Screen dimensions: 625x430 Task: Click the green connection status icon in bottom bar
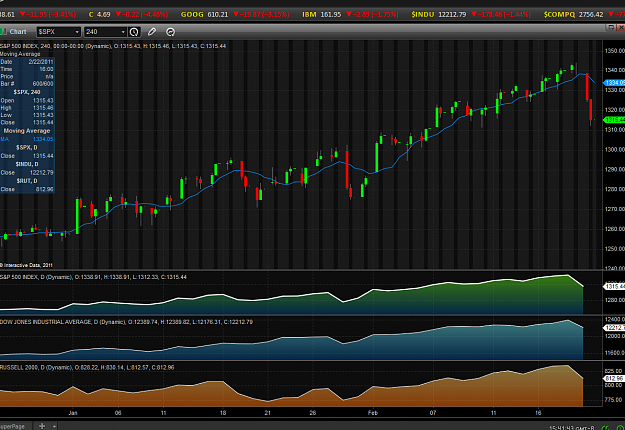tap(605, 428)
